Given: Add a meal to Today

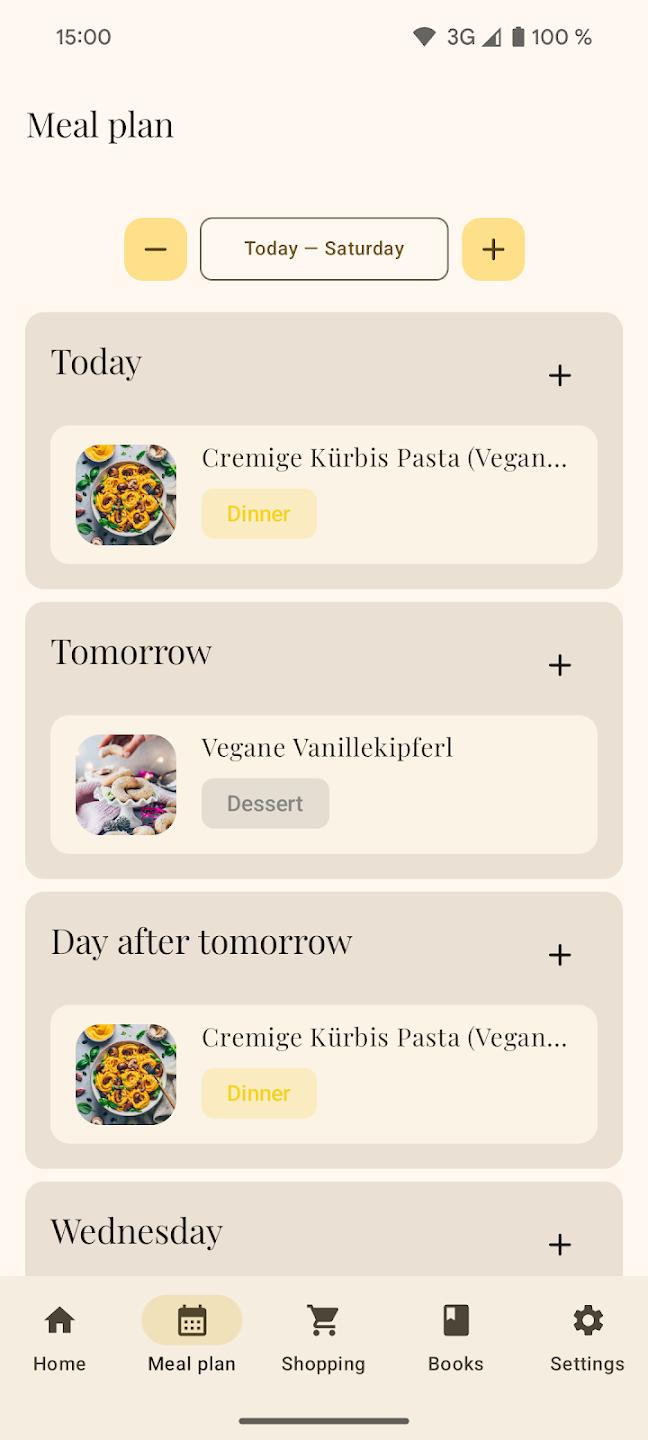Looking at the screenshot, I should coord(560,375).
